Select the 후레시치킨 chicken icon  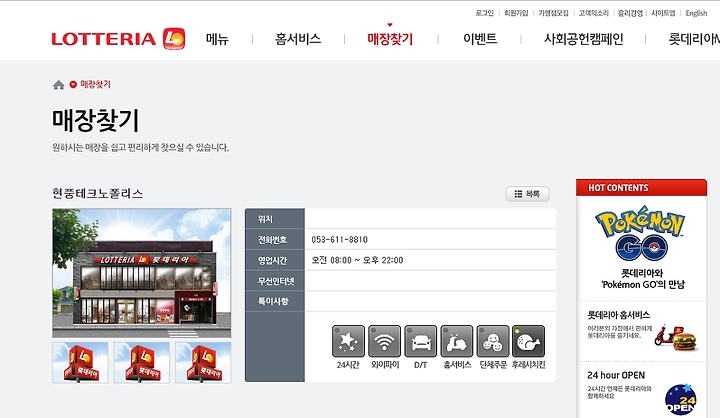pos(529,341)
